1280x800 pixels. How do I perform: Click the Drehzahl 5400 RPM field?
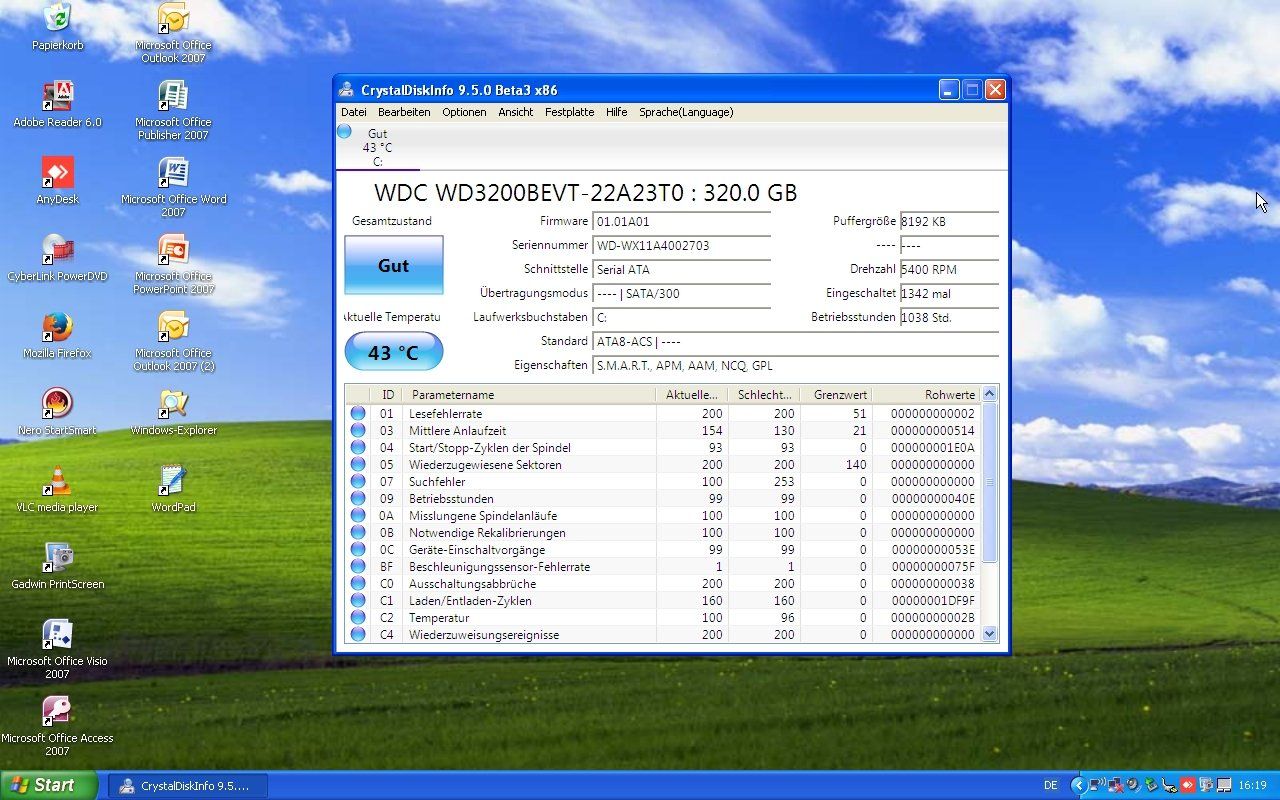click(x=949, y=270)
